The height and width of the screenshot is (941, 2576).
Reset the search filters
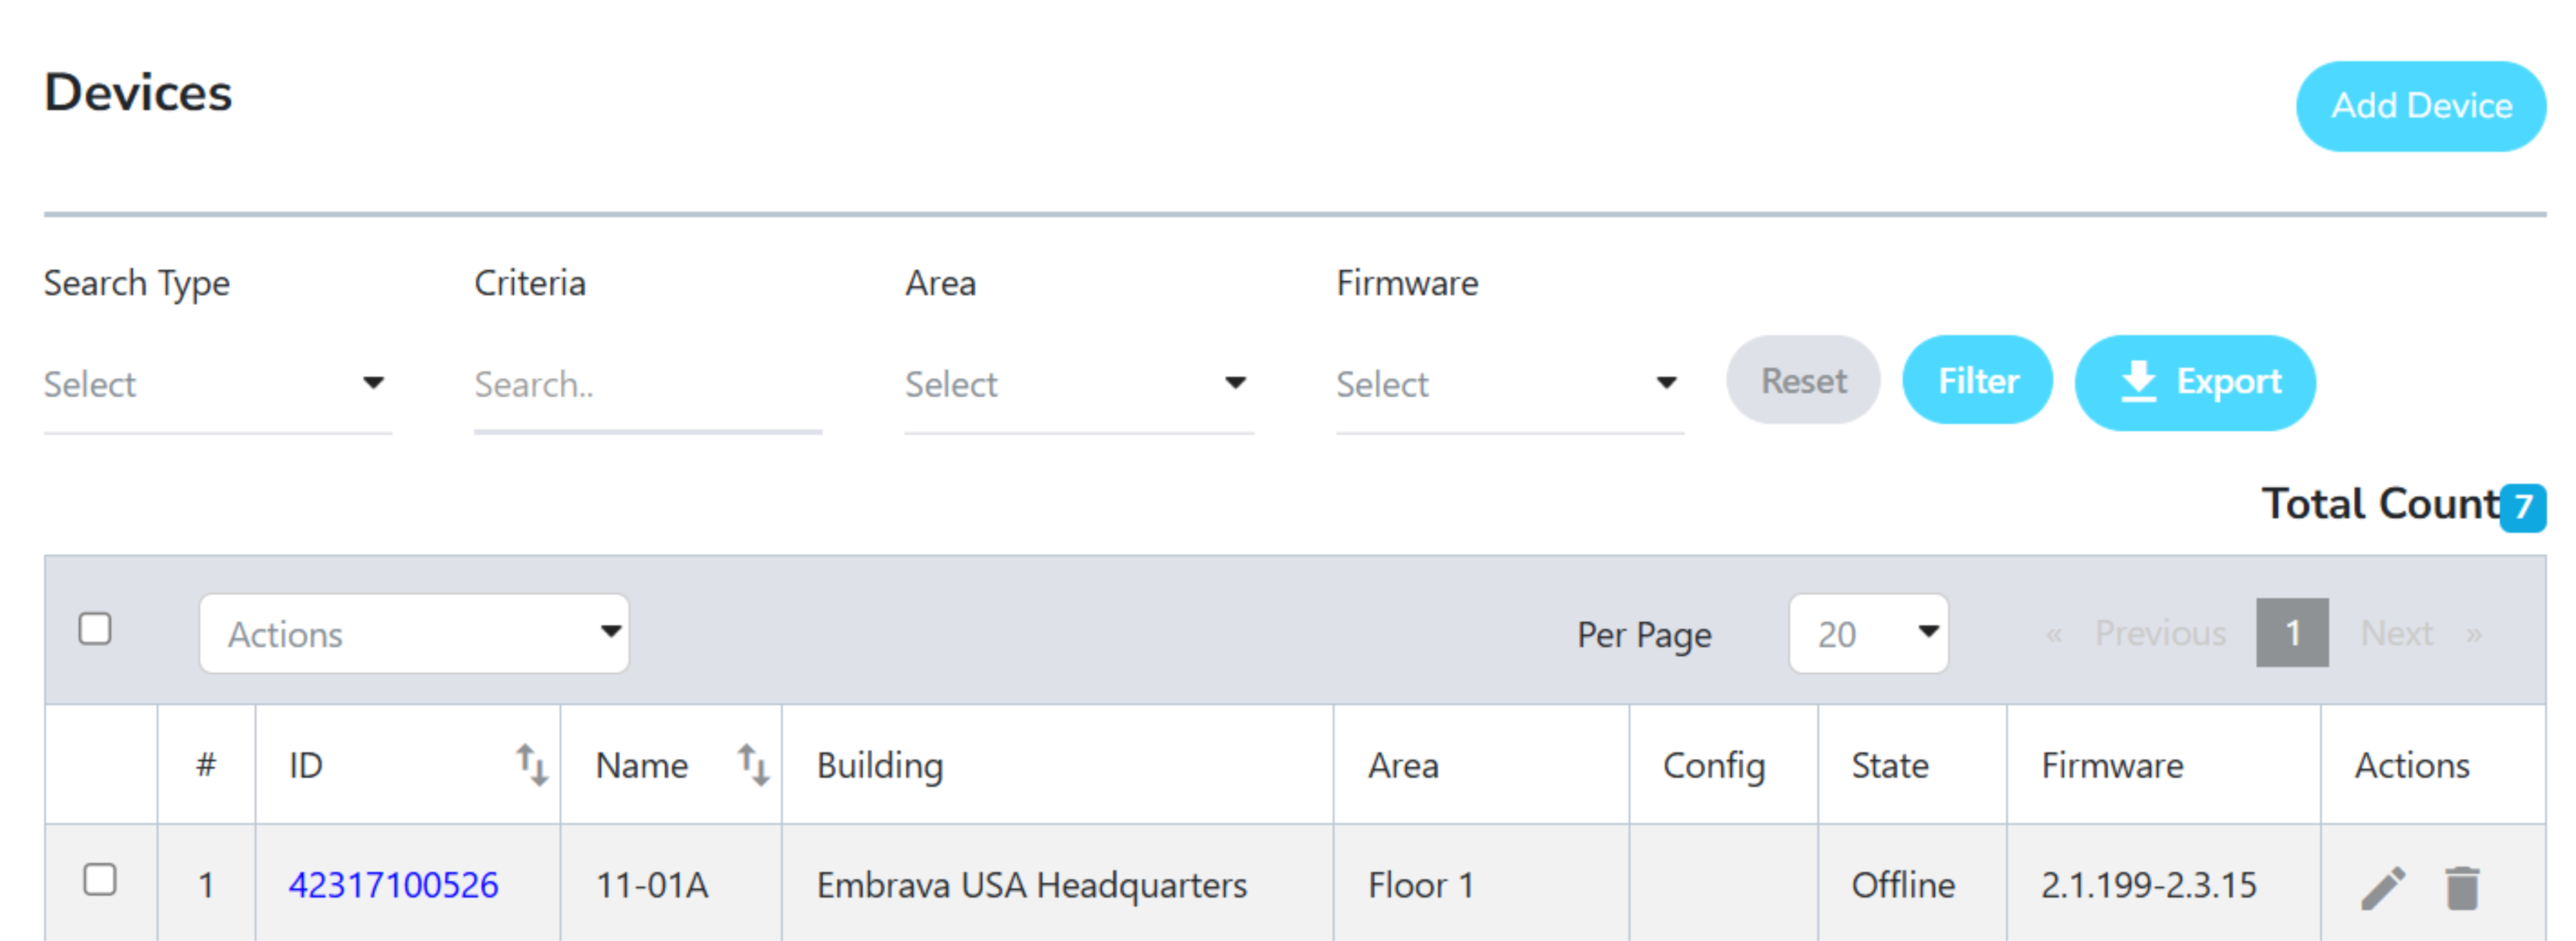(x=1803, y=380)
